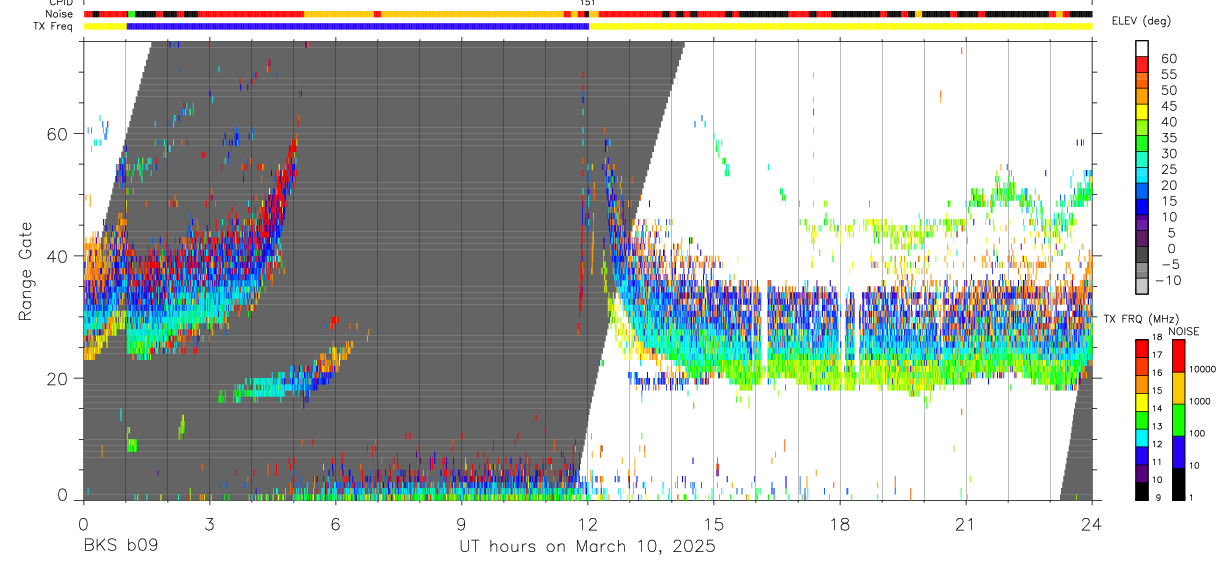Click the '18' tick on the time axis
The height and width of the screenshot is (567, 1228).
point(840,523)
